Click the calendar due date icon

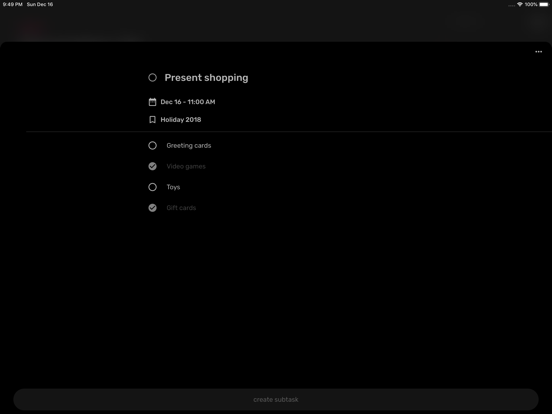(152, 102)
